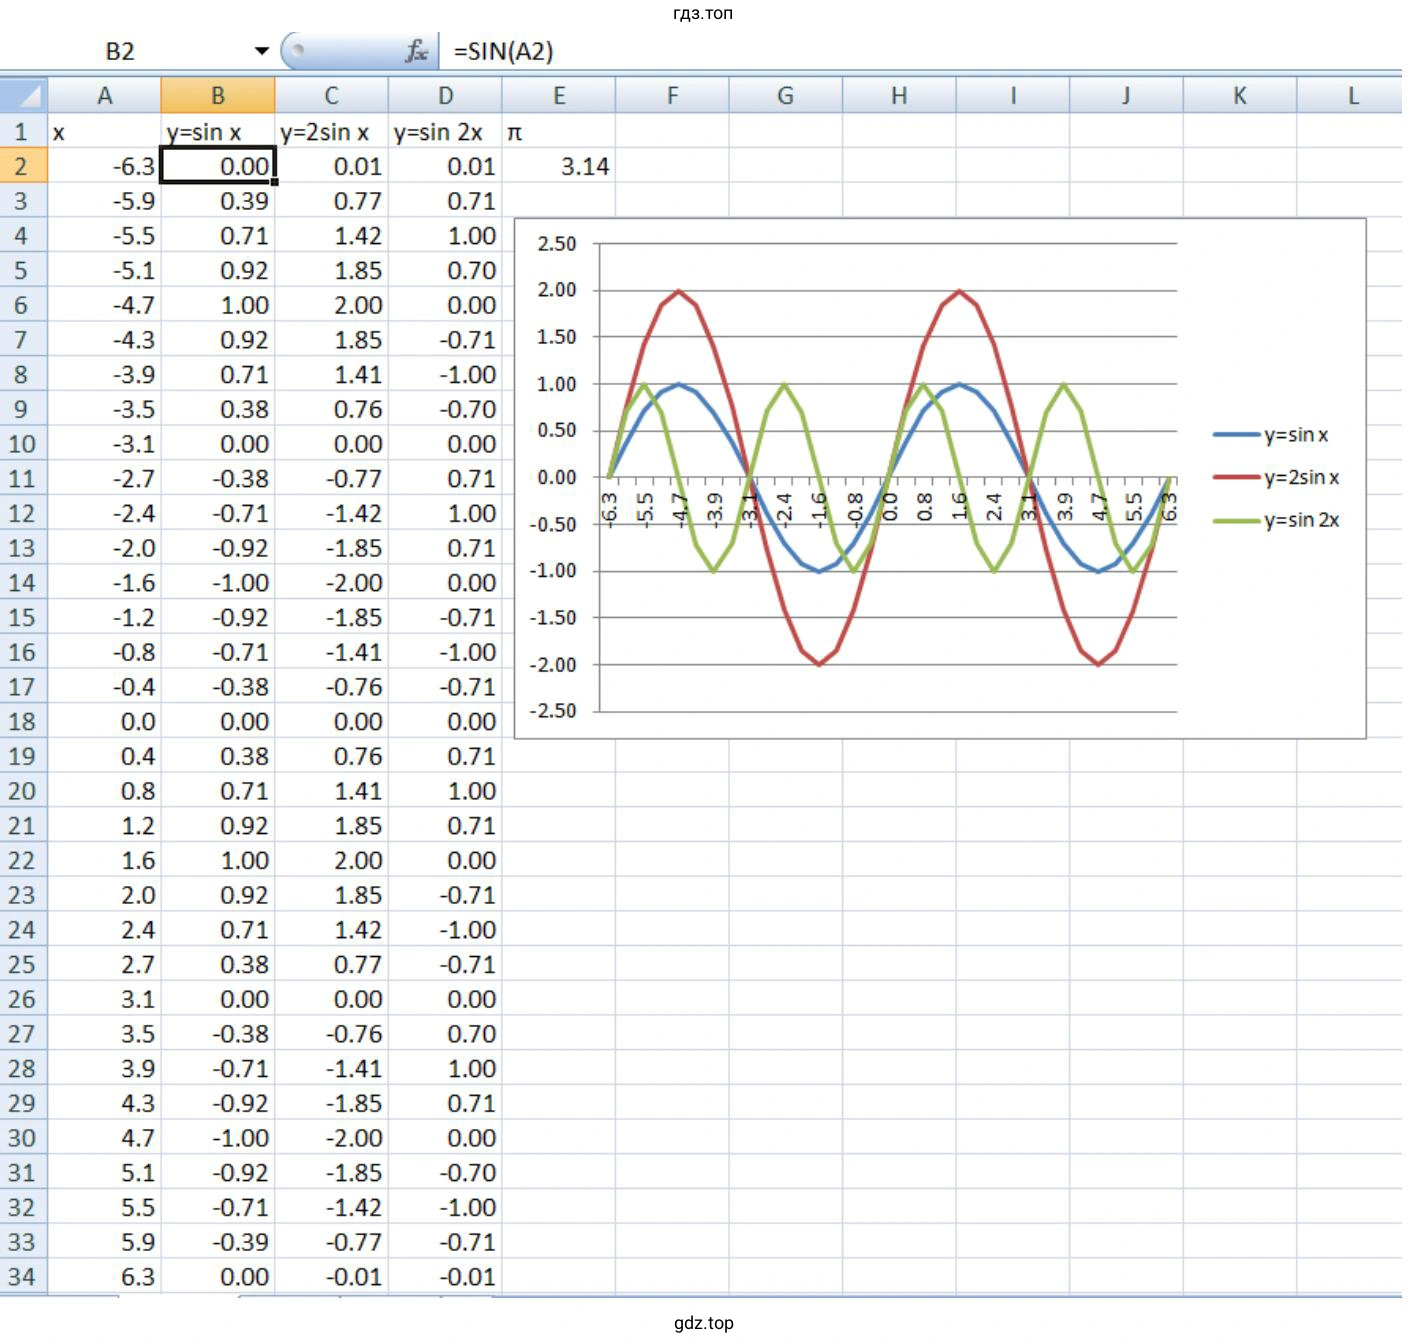The height and width of the screenshot is (1343, 1409).
Task: Click the Insert Function fx icon
Action: click(x=417, y=51)
